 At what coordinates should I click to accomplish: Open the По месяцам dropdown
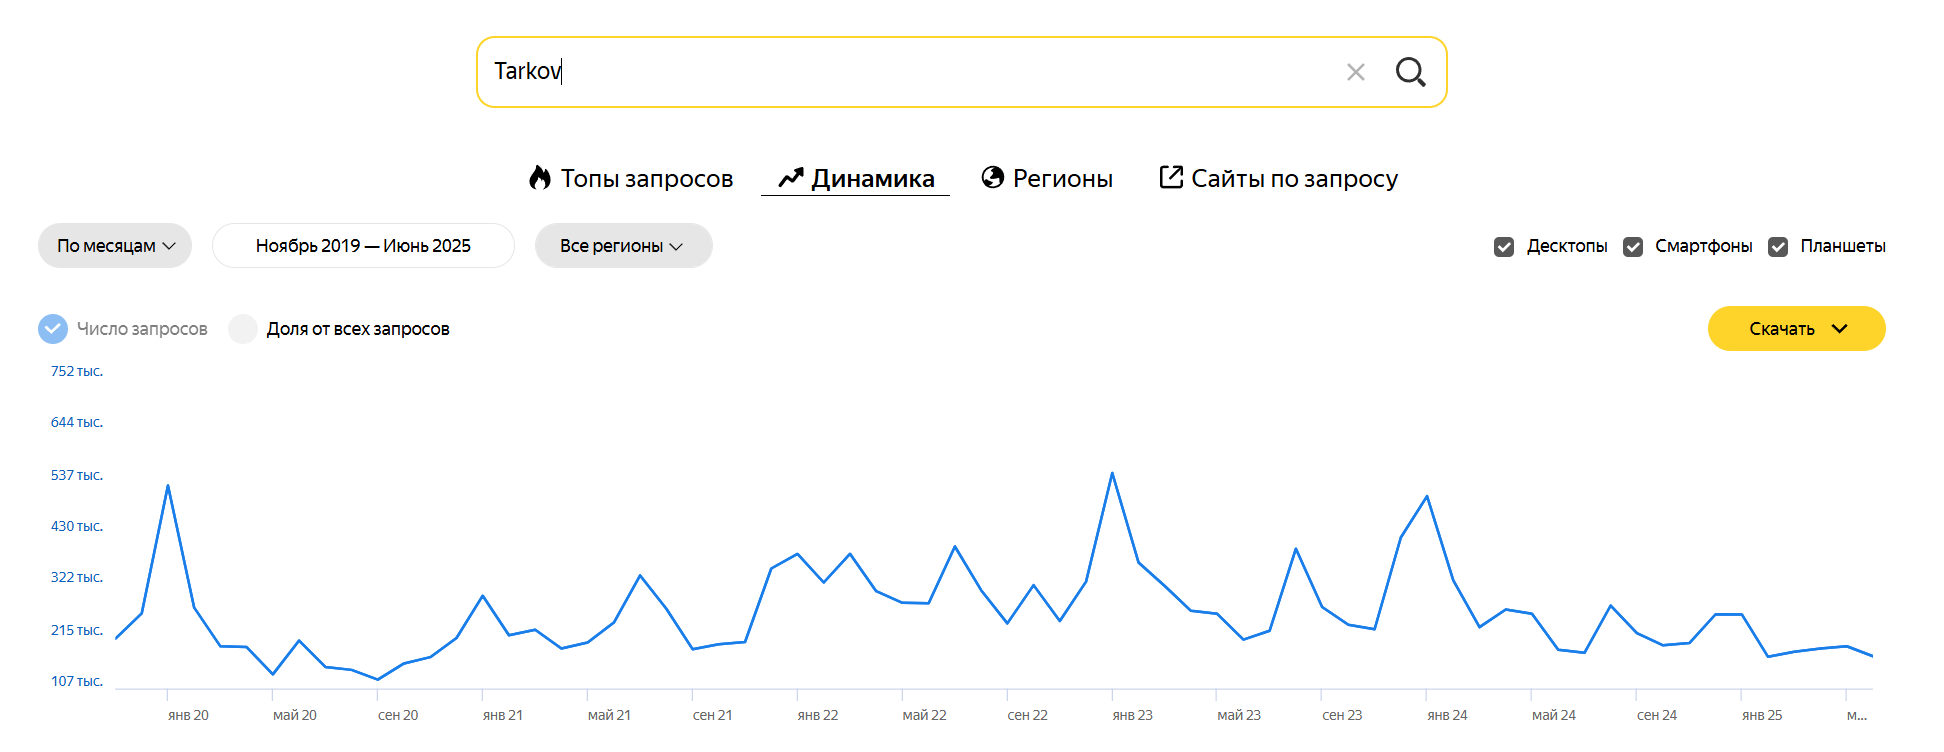tap(115, 246)
